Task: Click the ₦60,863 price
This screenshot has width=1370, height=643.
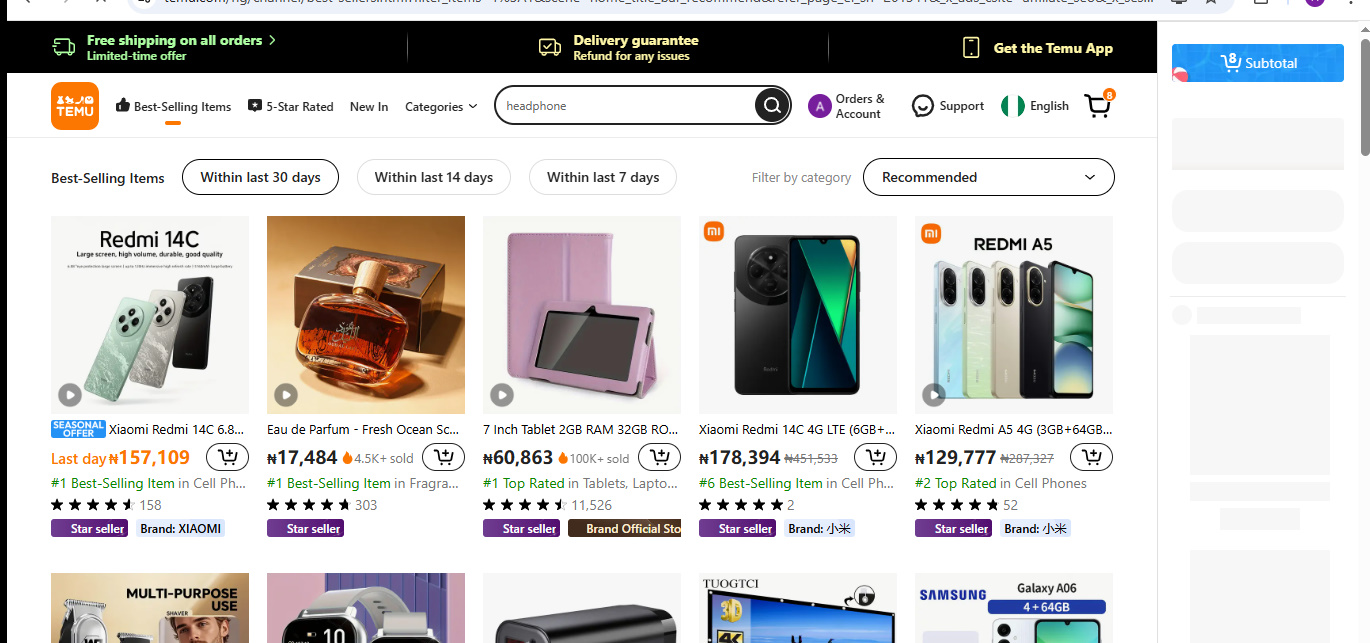Action: click(518, 458)
